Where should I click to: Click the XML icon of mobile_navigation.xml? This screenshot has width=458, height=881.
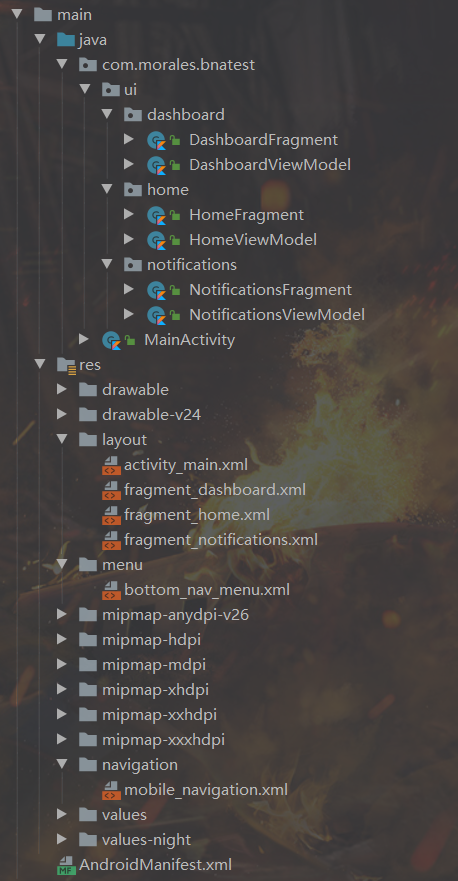point(111,790)
